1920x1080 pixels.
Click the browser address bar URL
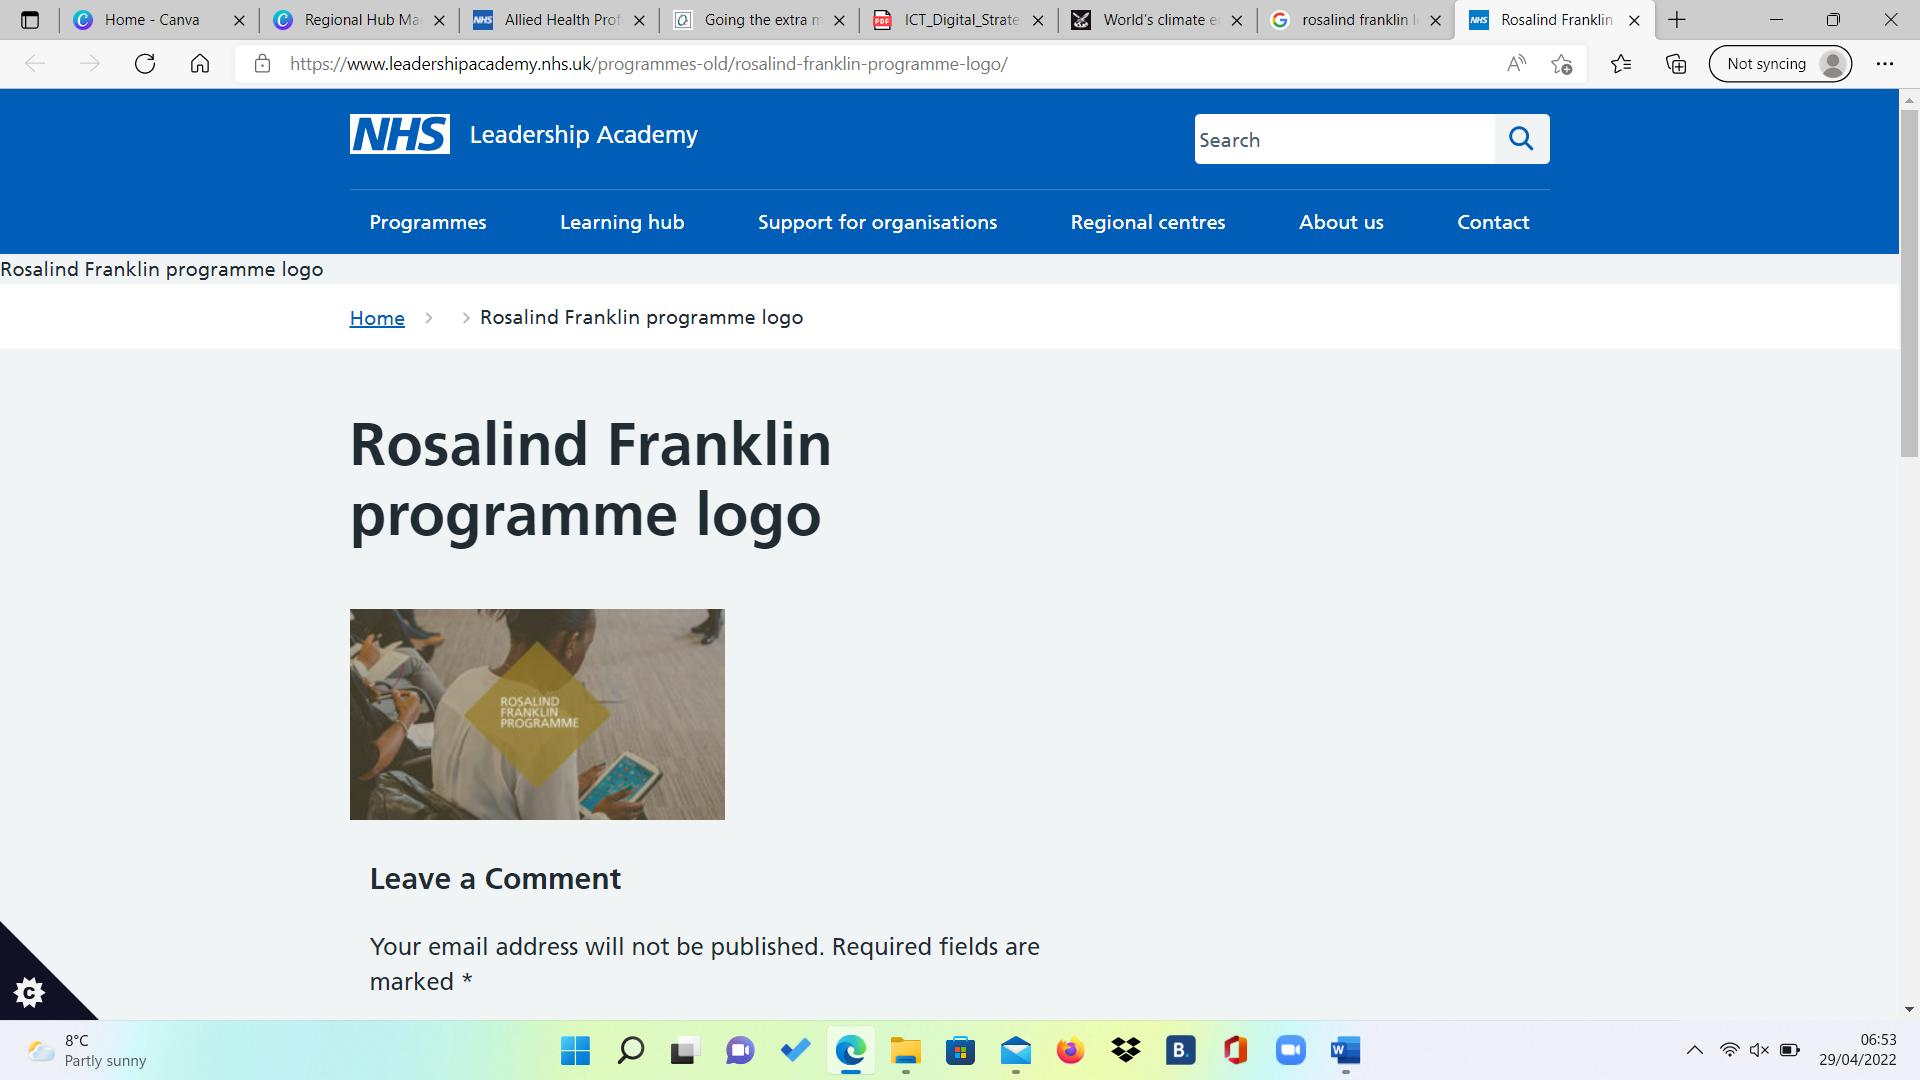[649, 64]
